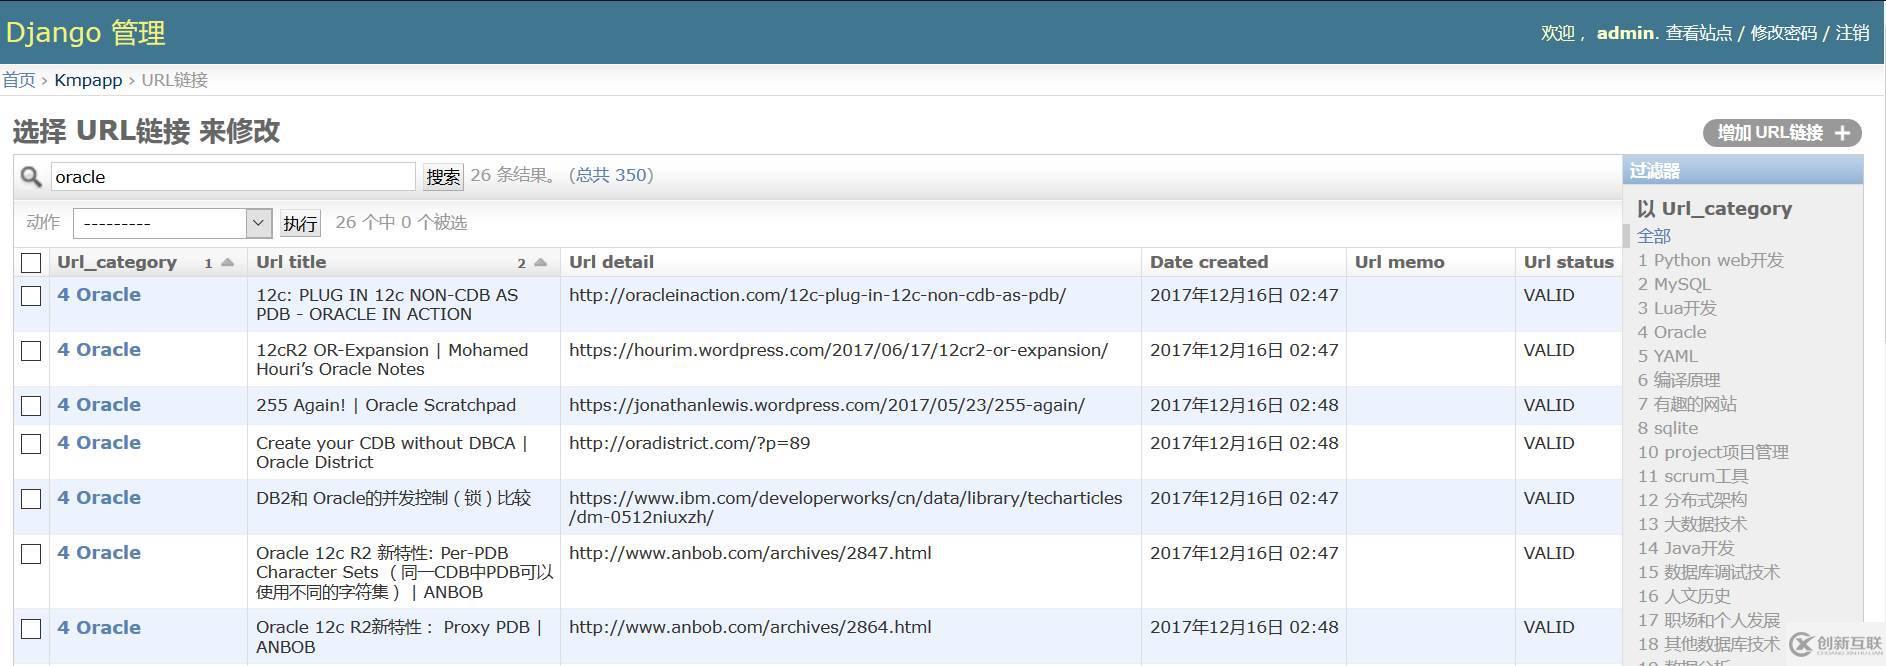This screenshot has width=1886, height=666.
Task: Open 4 Oracle link in 255 Again row
Action: point(99,405)
